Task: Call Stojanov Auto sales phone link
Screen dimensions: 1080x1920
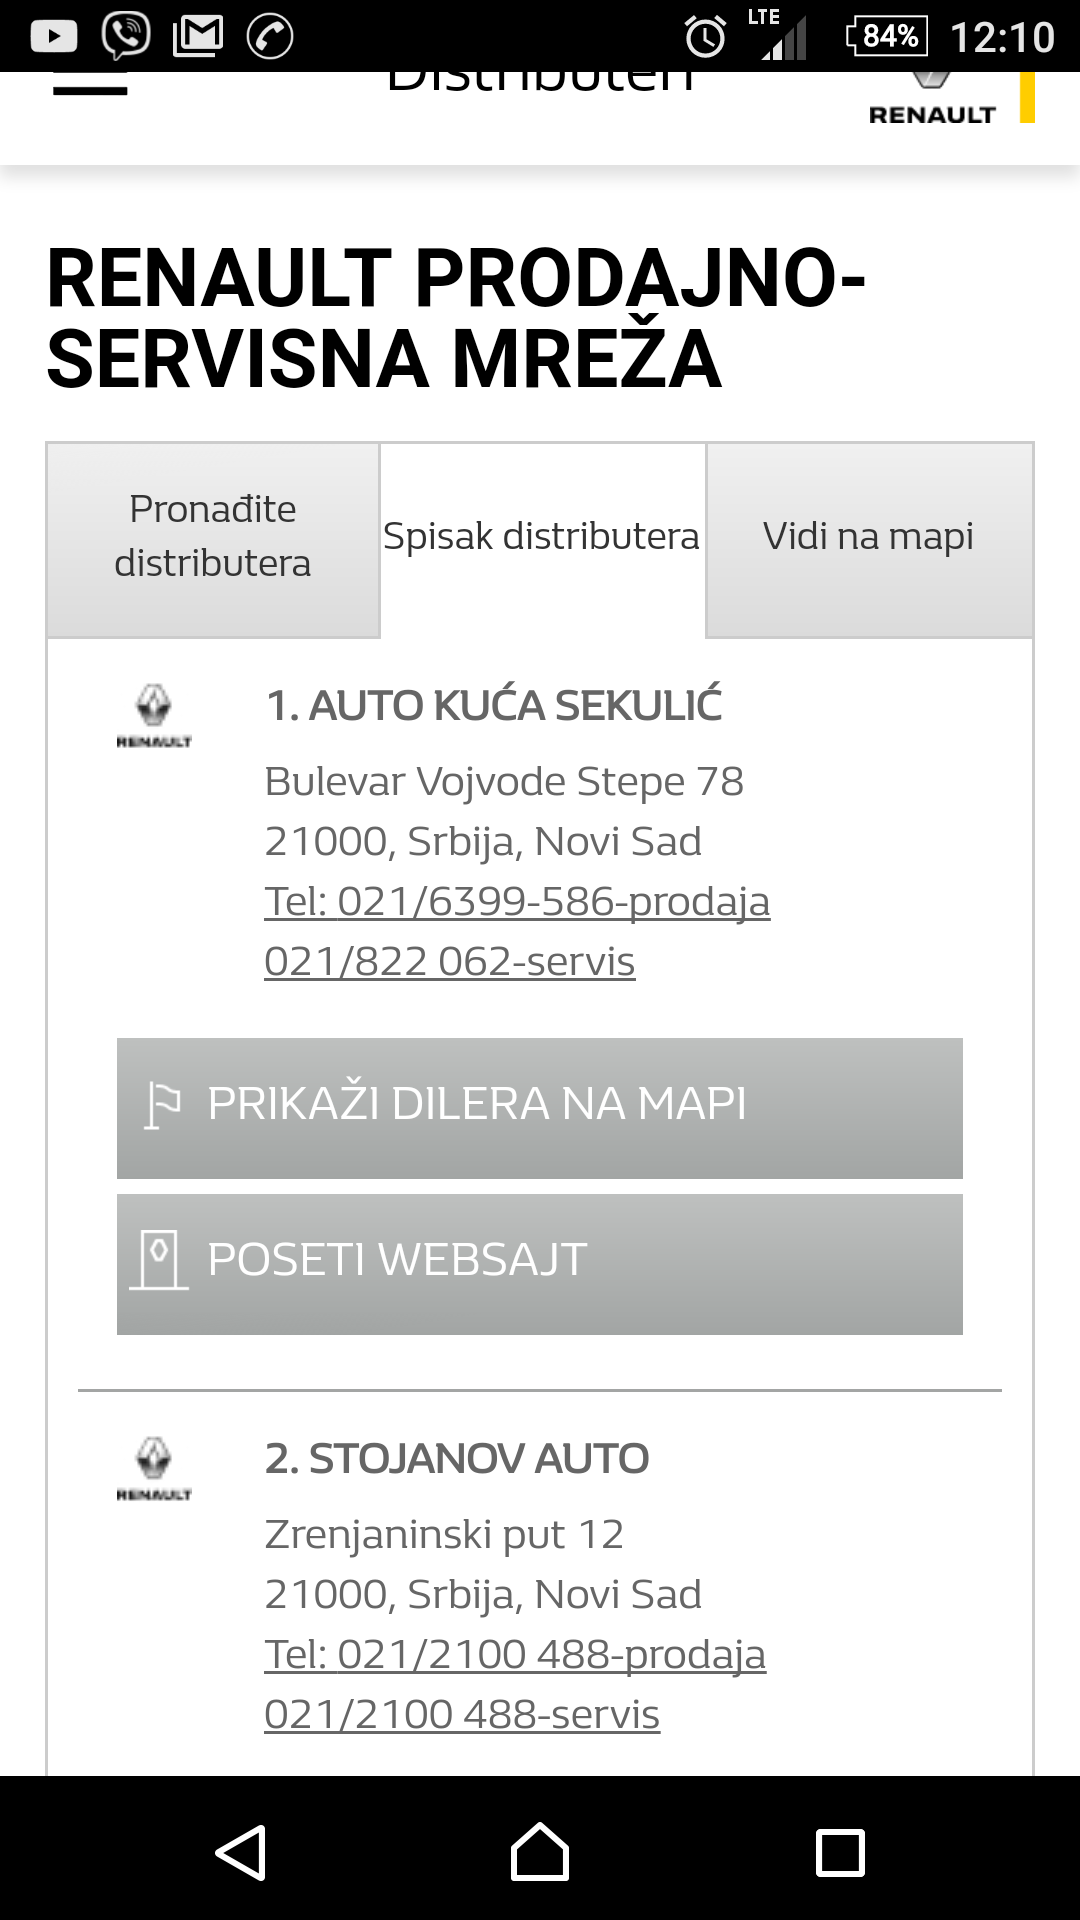Action: coord(515,1655)
